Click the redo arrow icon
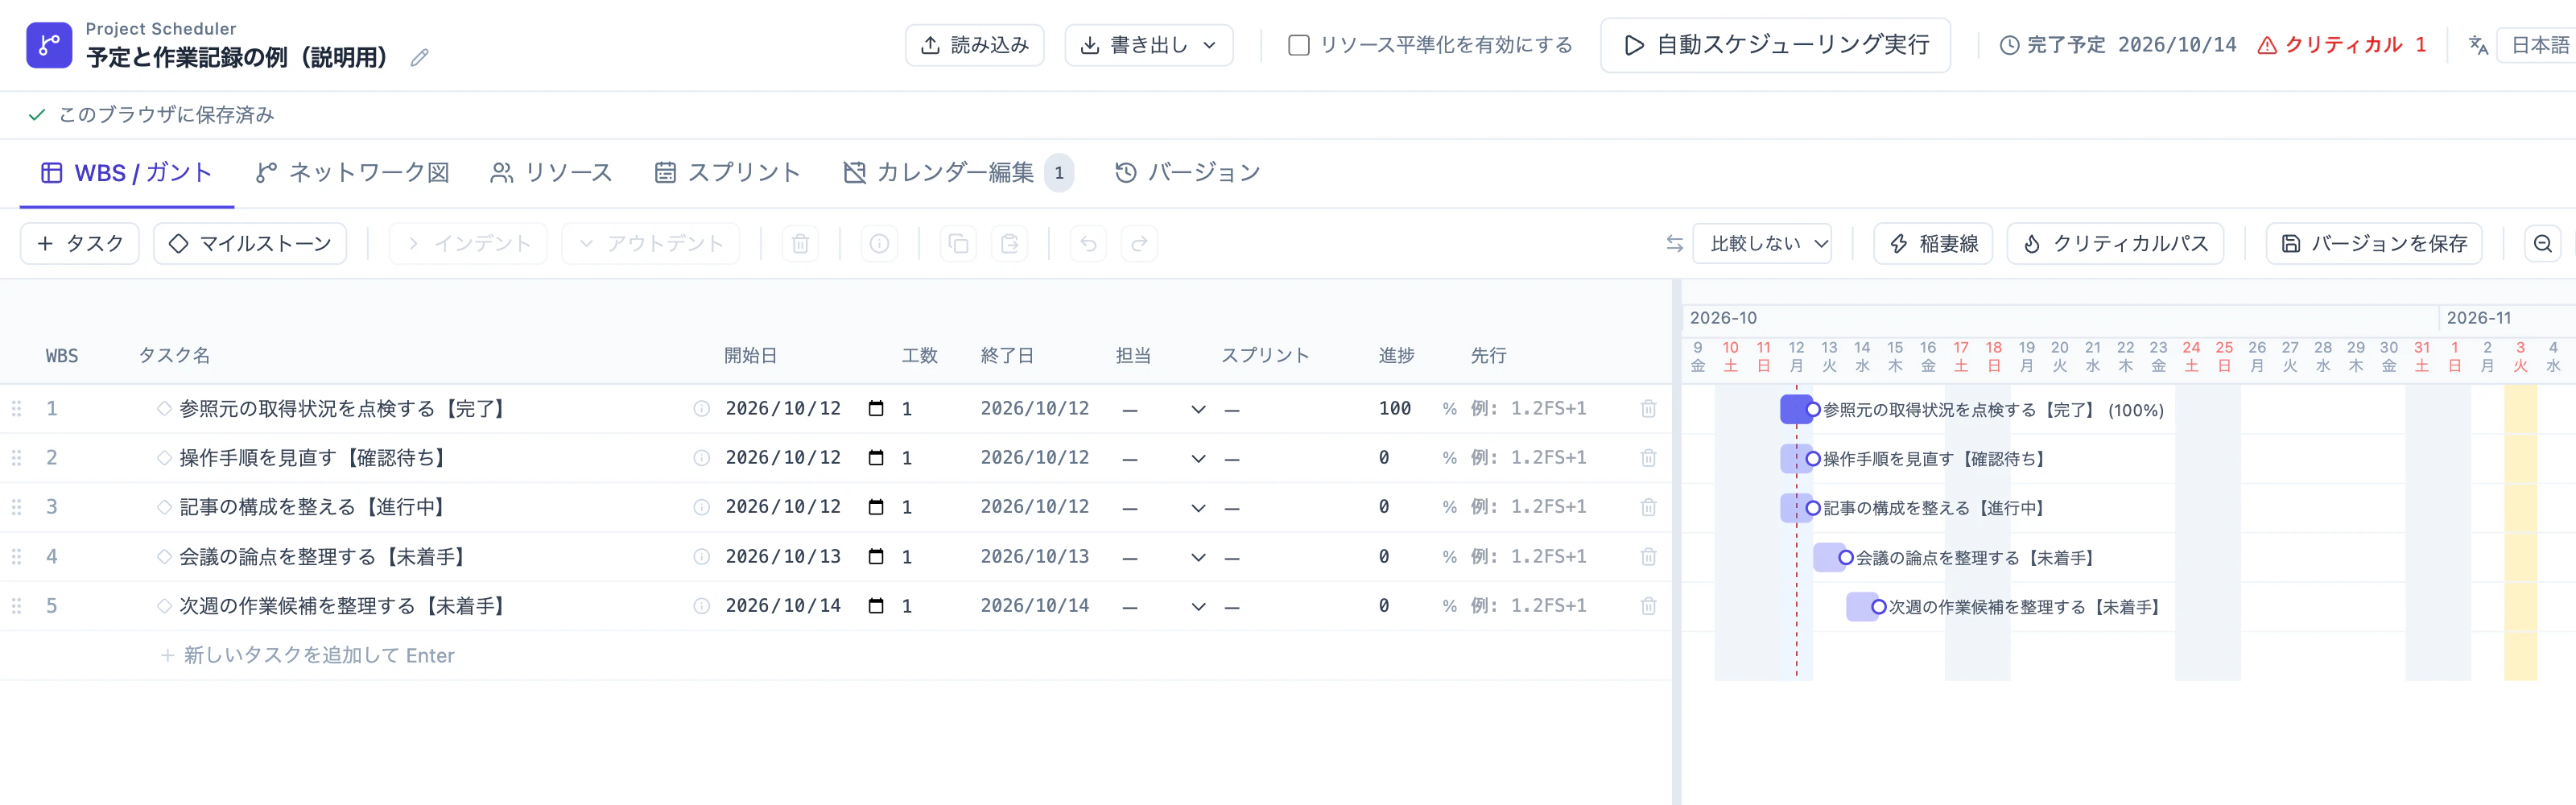This screenshot has height=805, width=2576. (1139, 244)
